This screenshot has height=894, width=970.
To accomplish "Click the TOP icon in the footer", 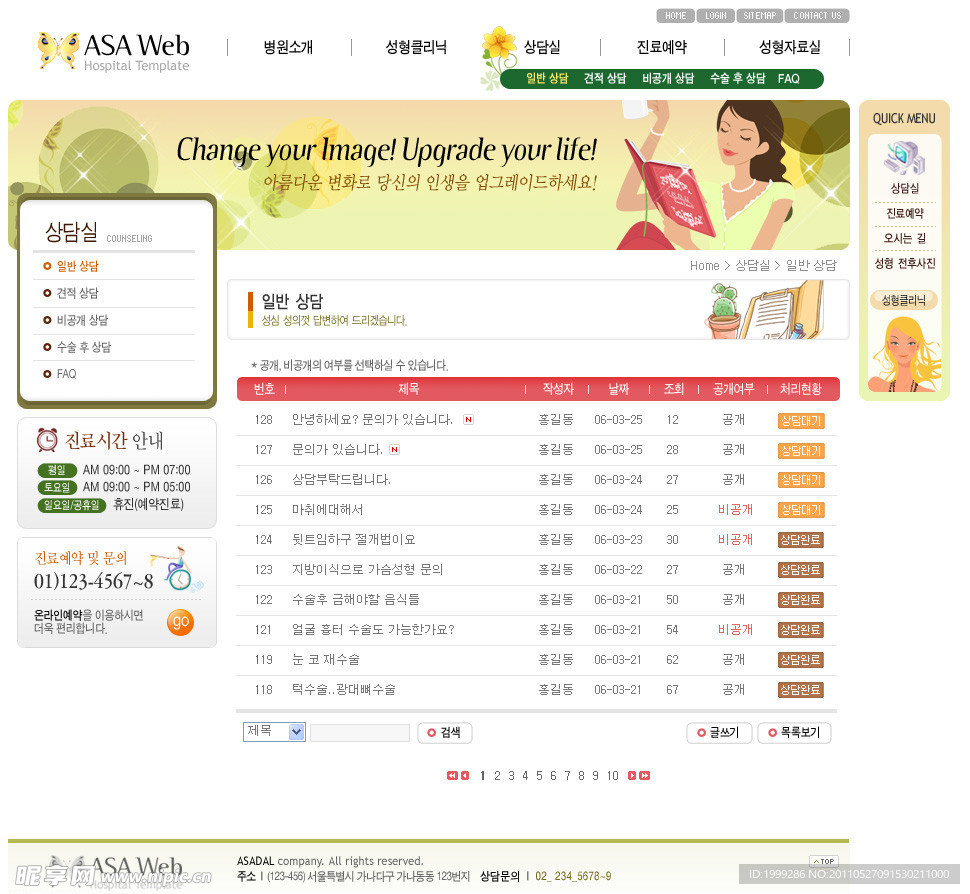I will pyautogui.click(x=823, y=861).
